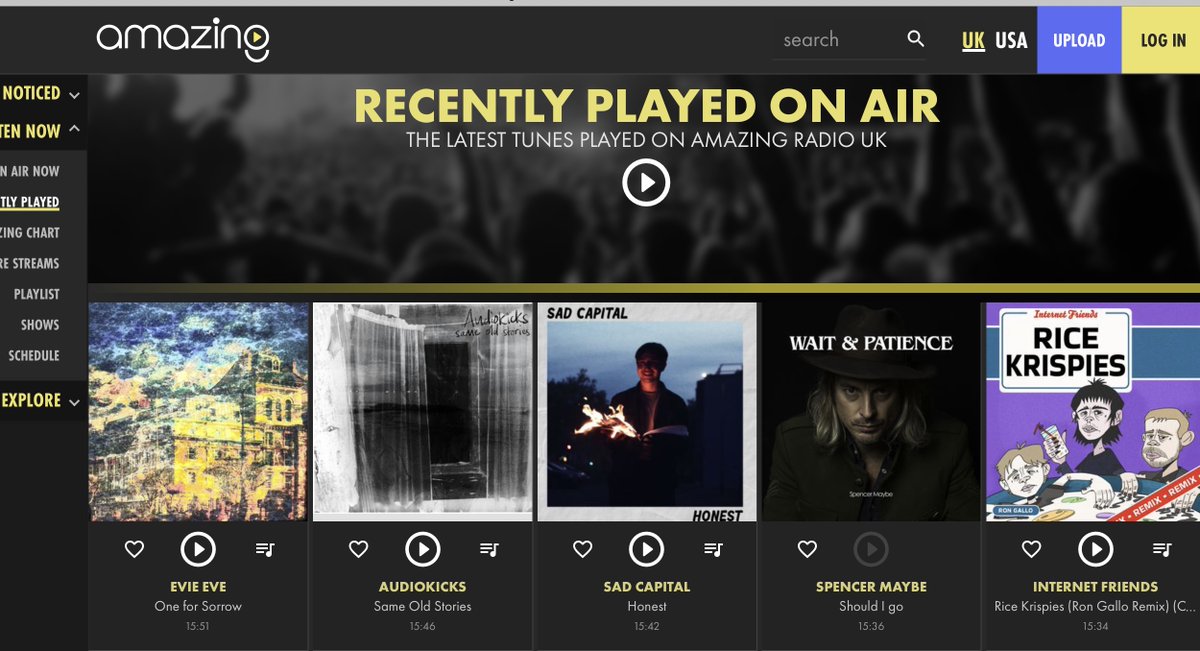Open On Air Now page
The height and width of the screenshot is (651, 1200).
click(x=30, y=171)
